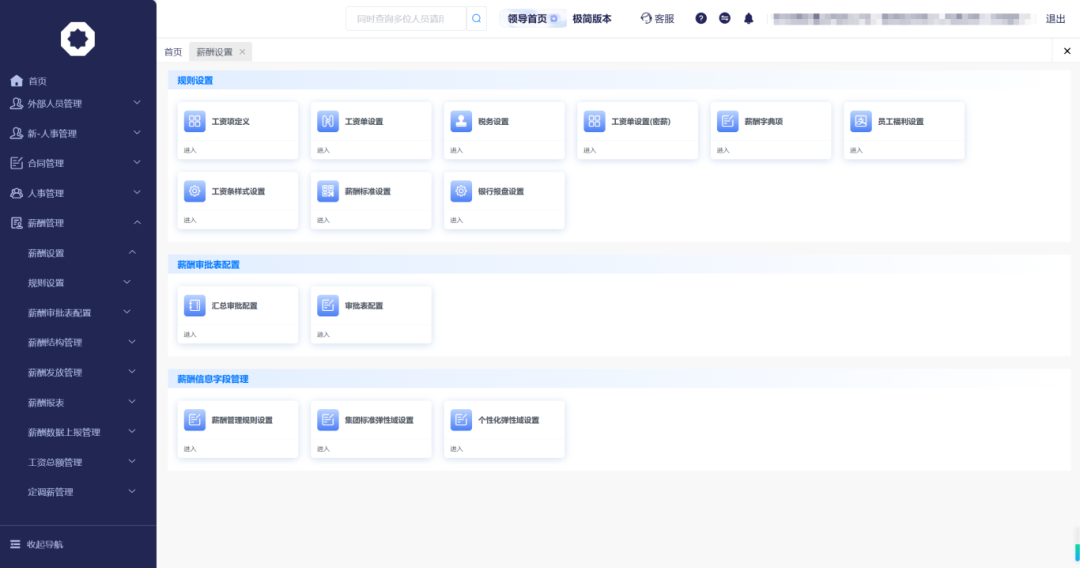The image size is (1080, 568).
Task: Click the search magnifier icon
Action: (x=477, y=18)
